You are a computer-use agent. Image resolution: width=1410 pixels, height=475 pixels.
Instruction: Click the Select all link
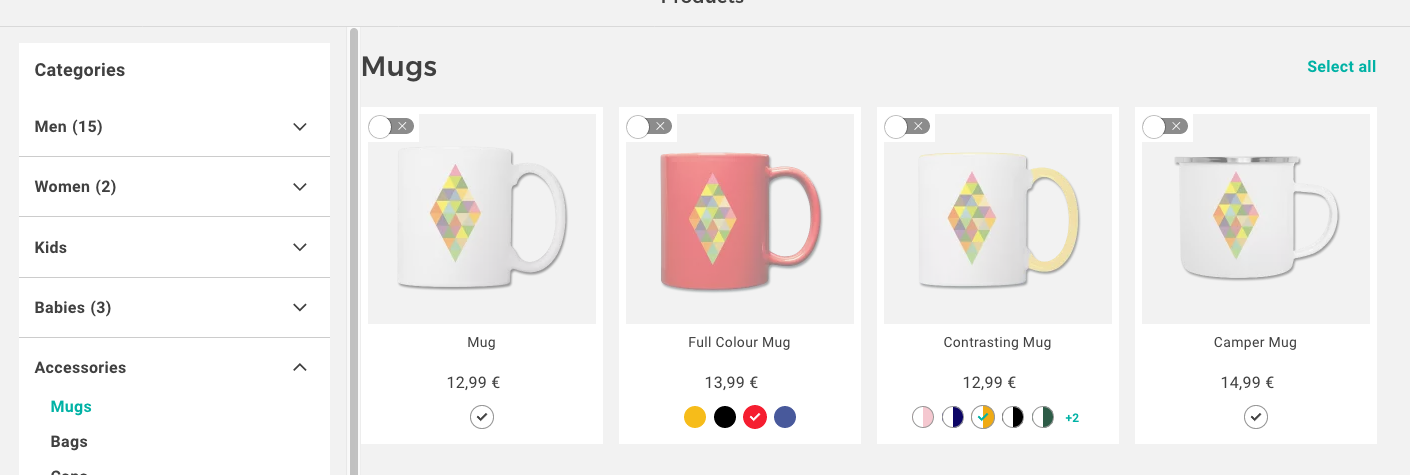tap(1341, 67)
